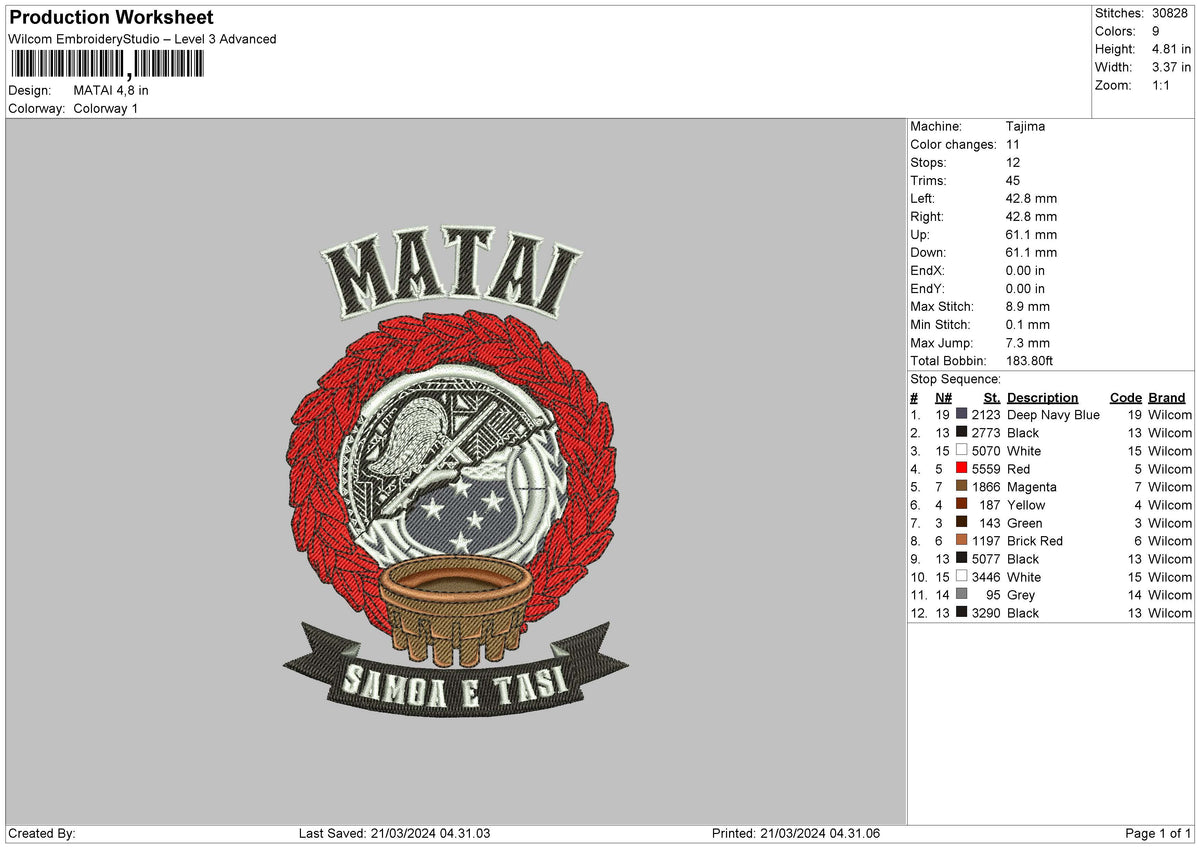Select the Min Stitch value 0.1 mm

1028,324
